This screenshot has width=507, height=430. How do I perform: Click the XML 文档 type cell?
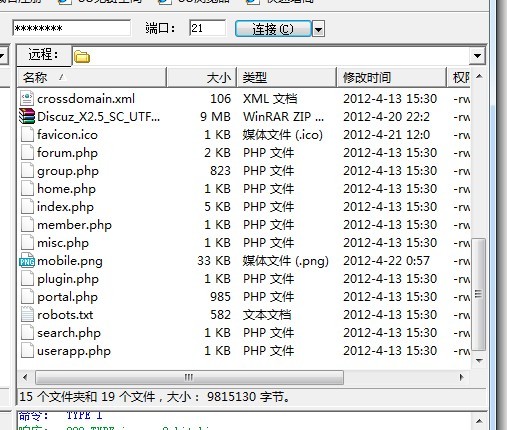pyautogui.click(x=270, y=99)
